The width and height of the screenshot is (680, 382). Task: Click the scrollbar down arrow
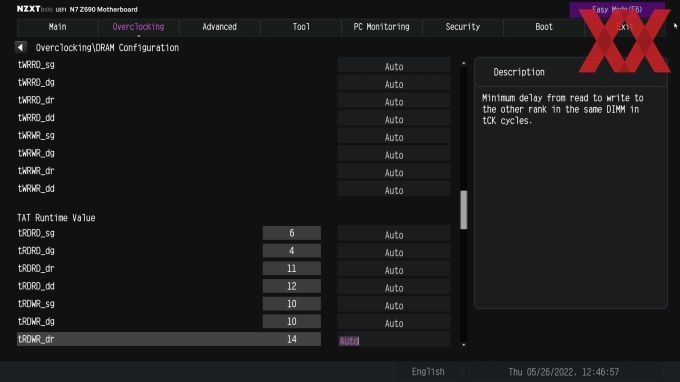[x=464, y=345]
